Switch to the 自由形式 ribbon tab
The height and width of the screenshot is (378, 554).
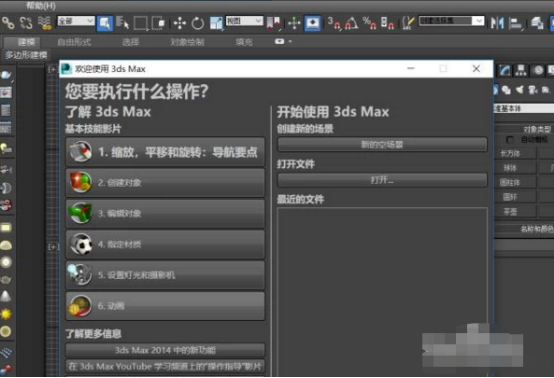(74, 42)
